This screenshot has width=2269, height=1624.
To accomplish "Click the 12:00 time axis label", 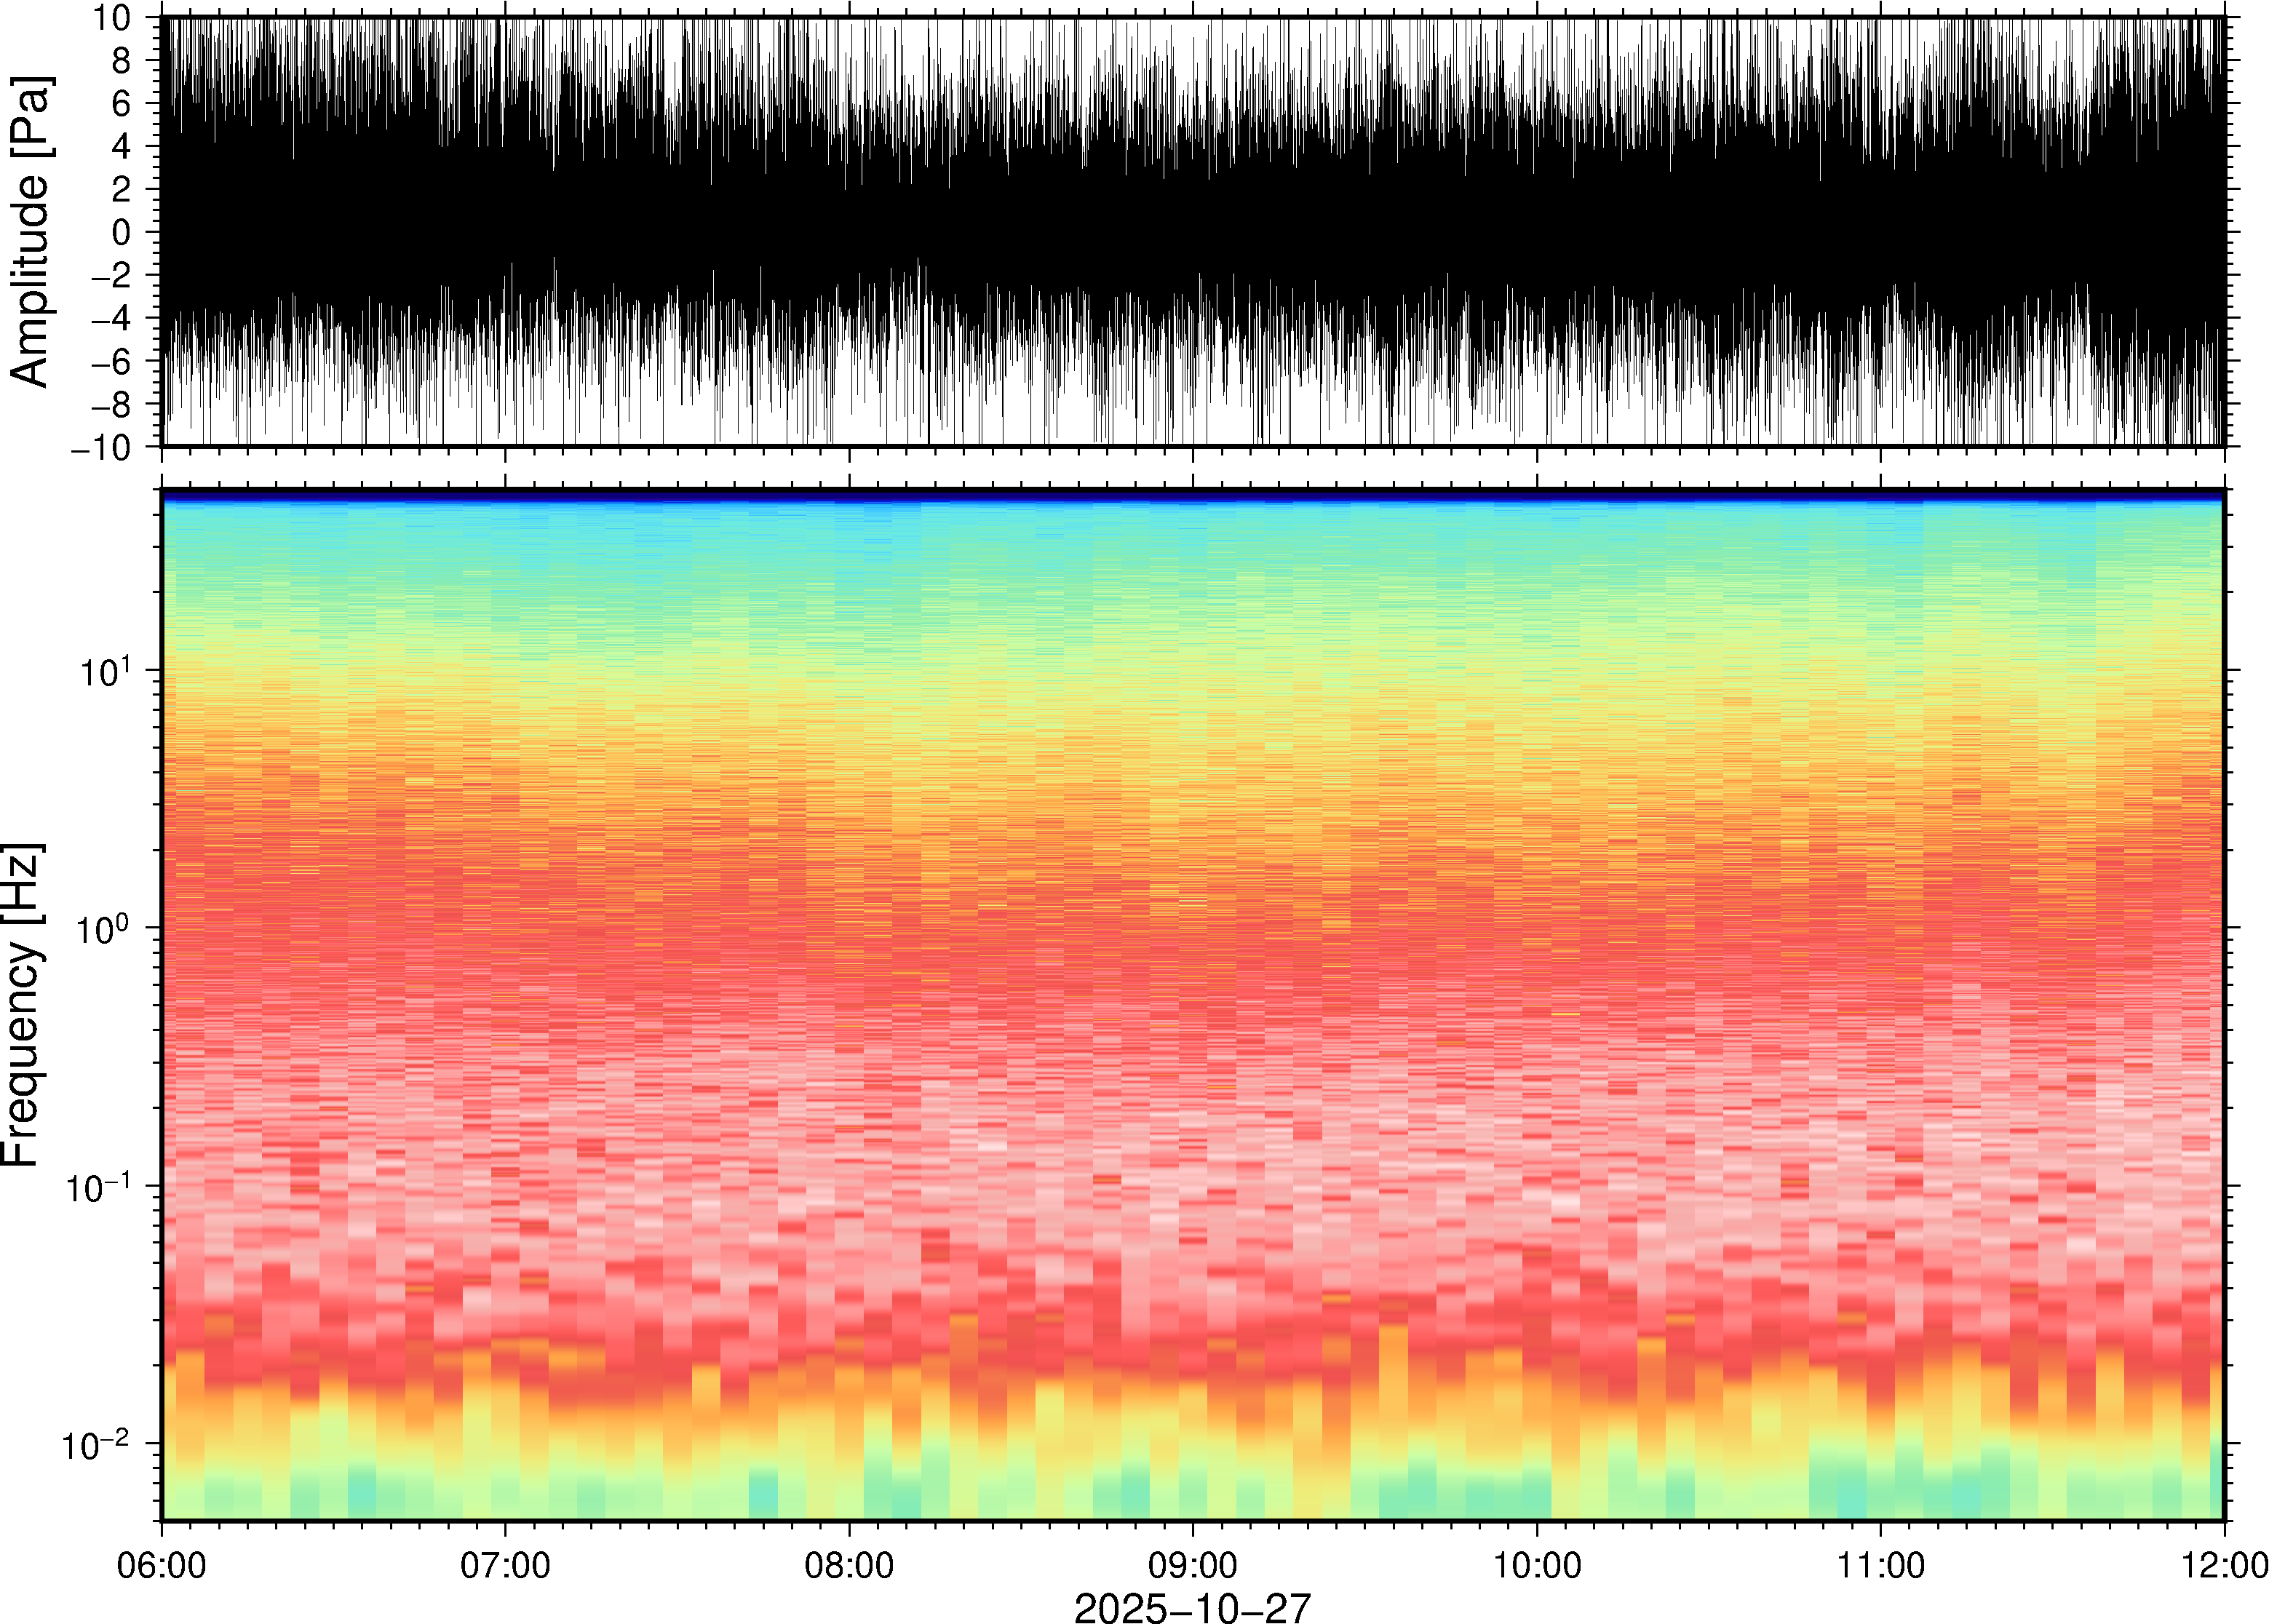I will [2224, 1565].
